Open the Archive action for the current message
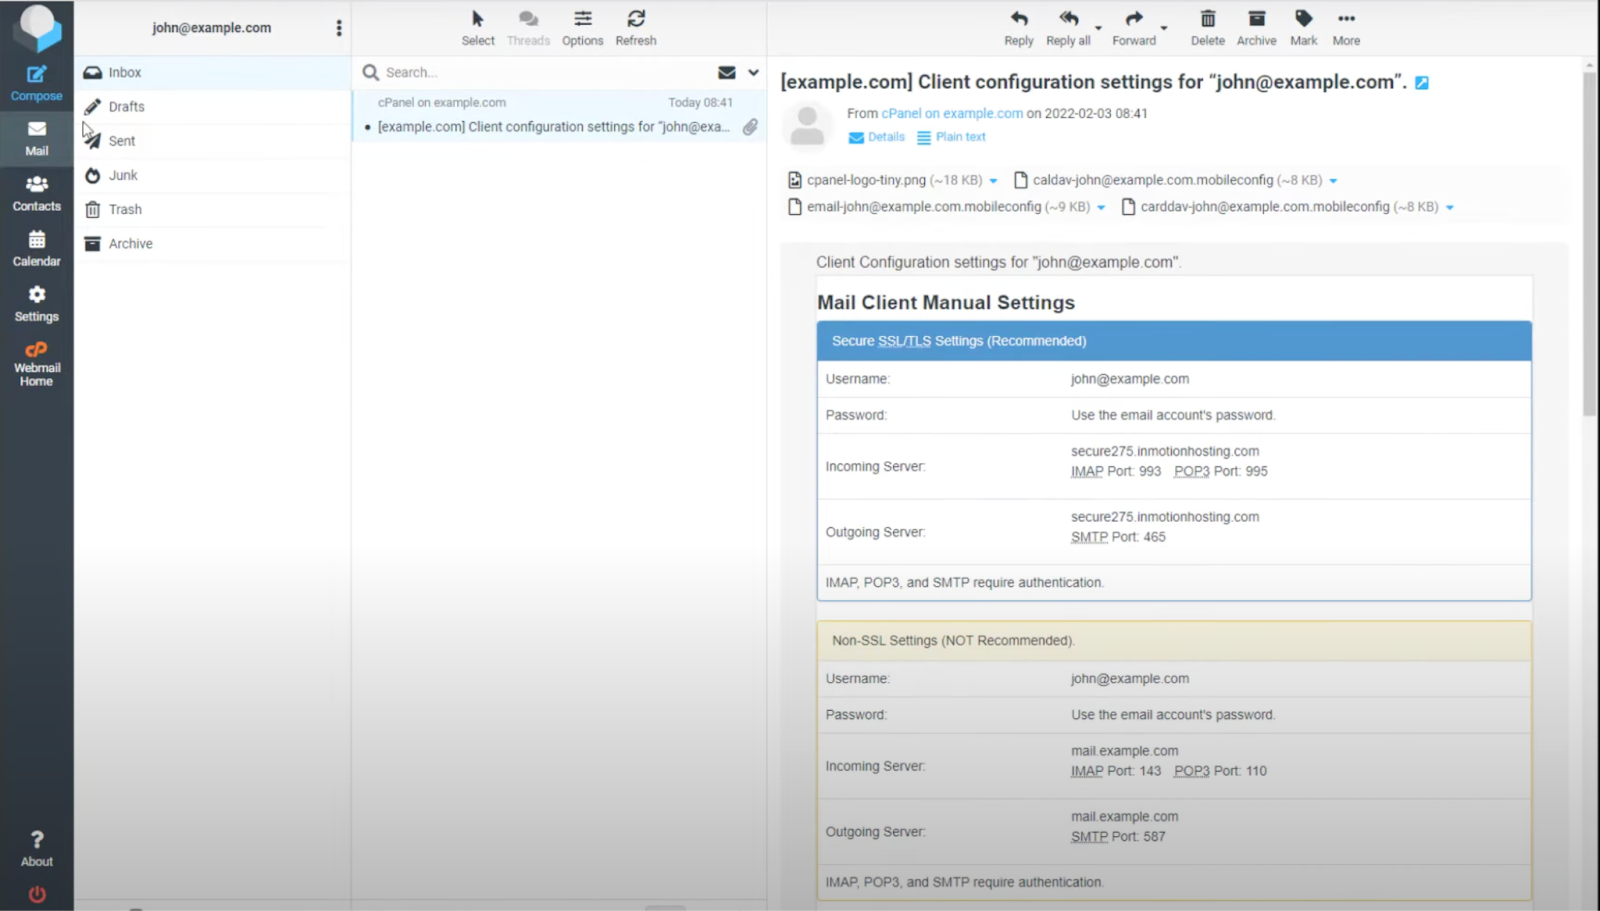This screenshot has height=911, width=1600. [1256, 27]
